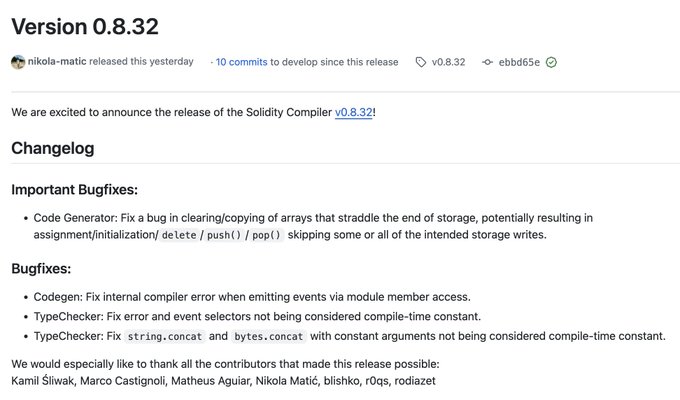This screenshot has width=680, height=400.
Task: Click the string.concat code snippet
Action: 169,336
